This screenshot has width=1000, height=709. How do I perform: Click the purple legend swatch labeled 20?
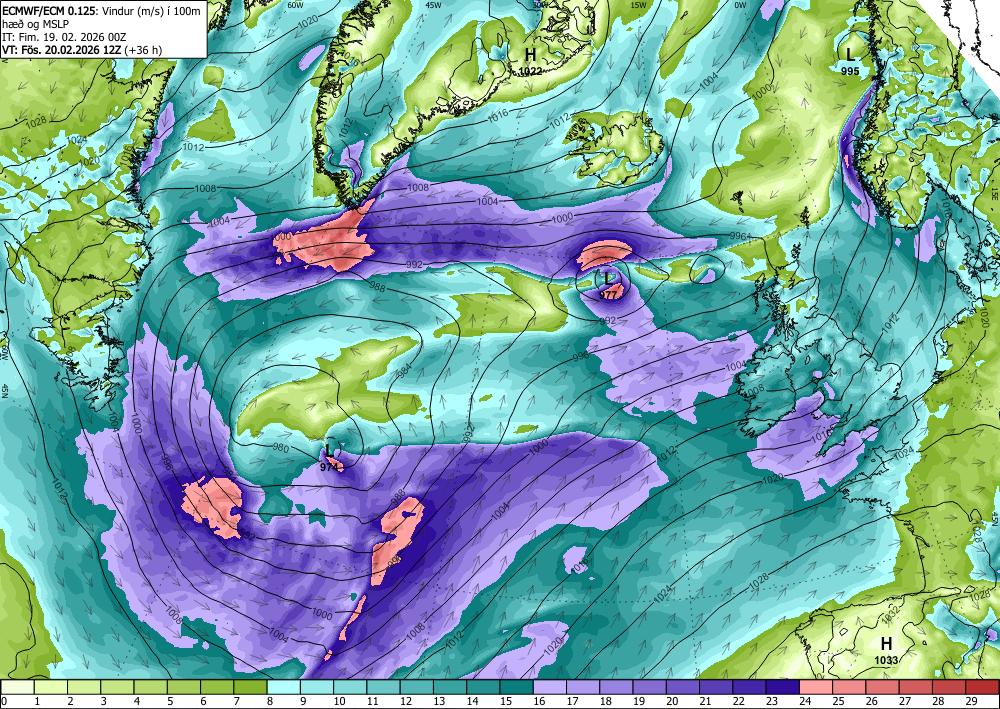coord(683,687)
